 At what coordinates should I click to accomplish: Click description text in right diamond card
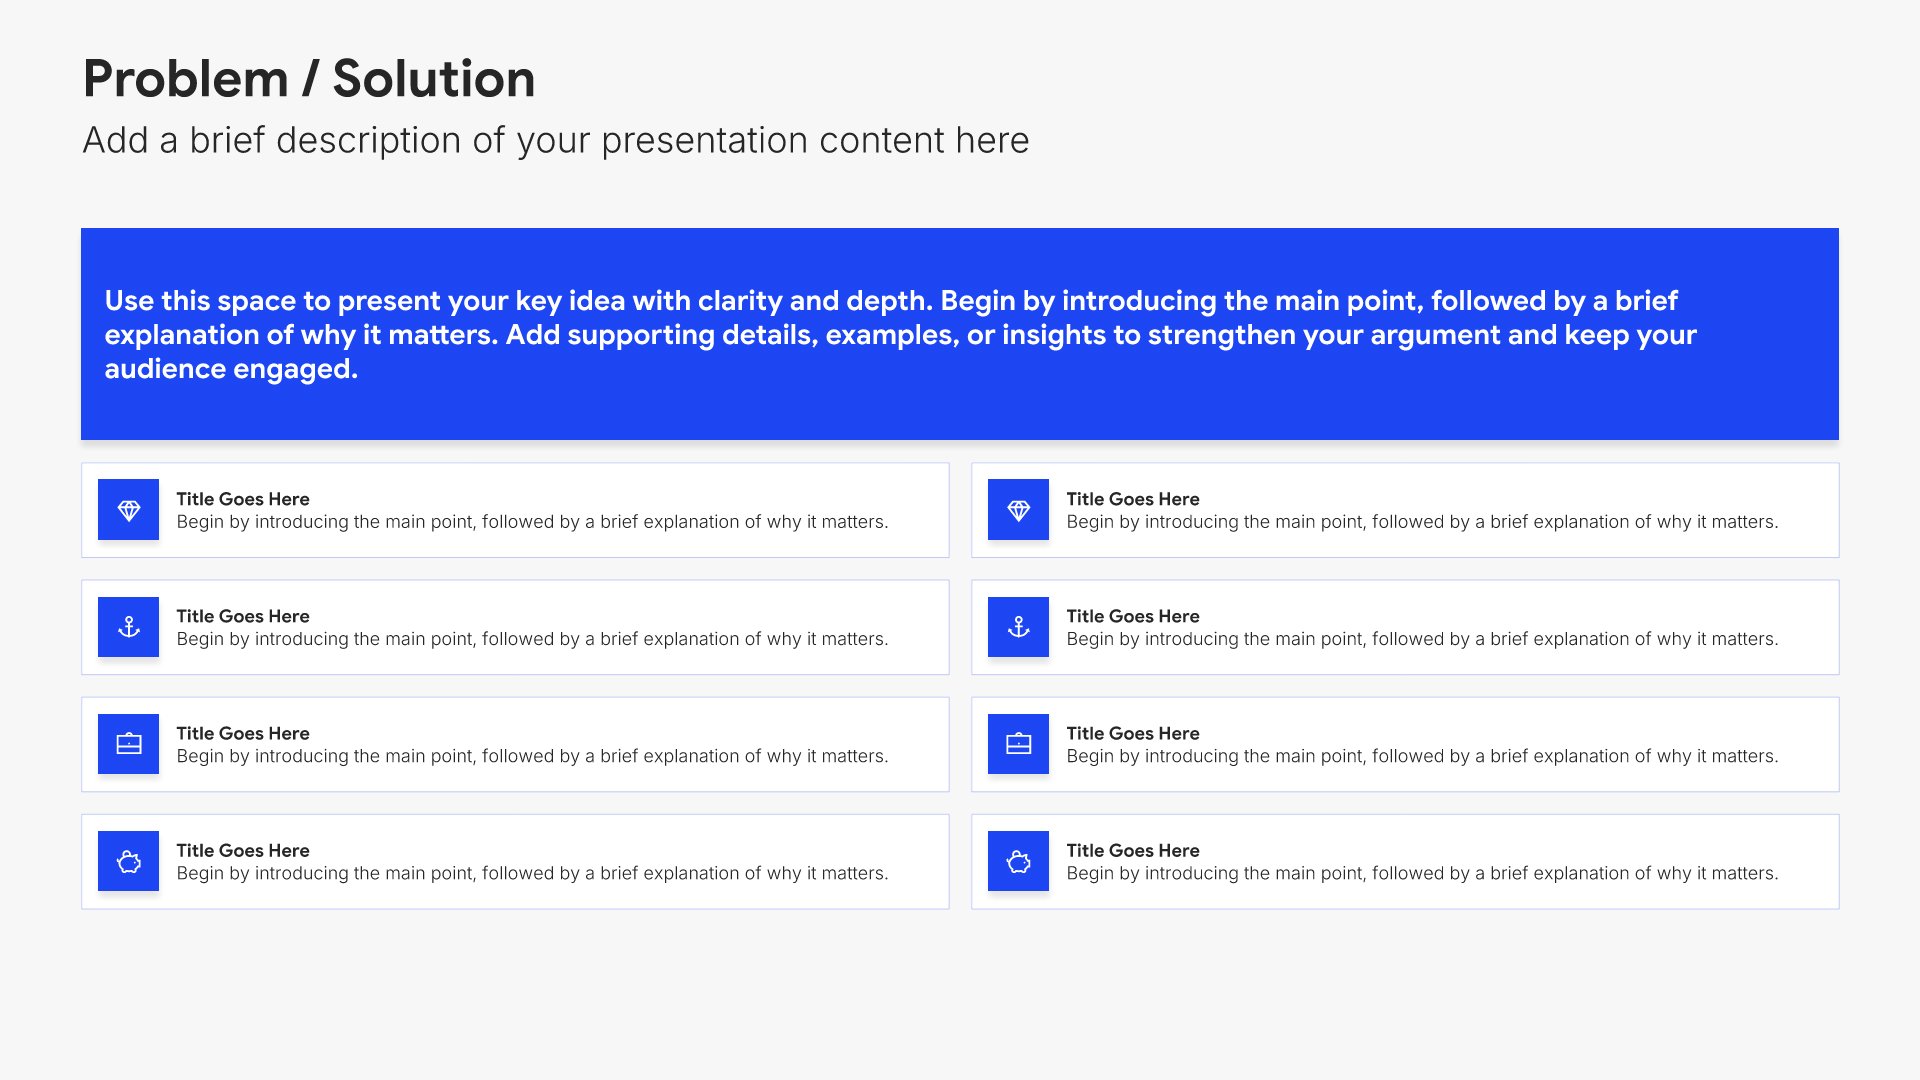(1422, 522)
